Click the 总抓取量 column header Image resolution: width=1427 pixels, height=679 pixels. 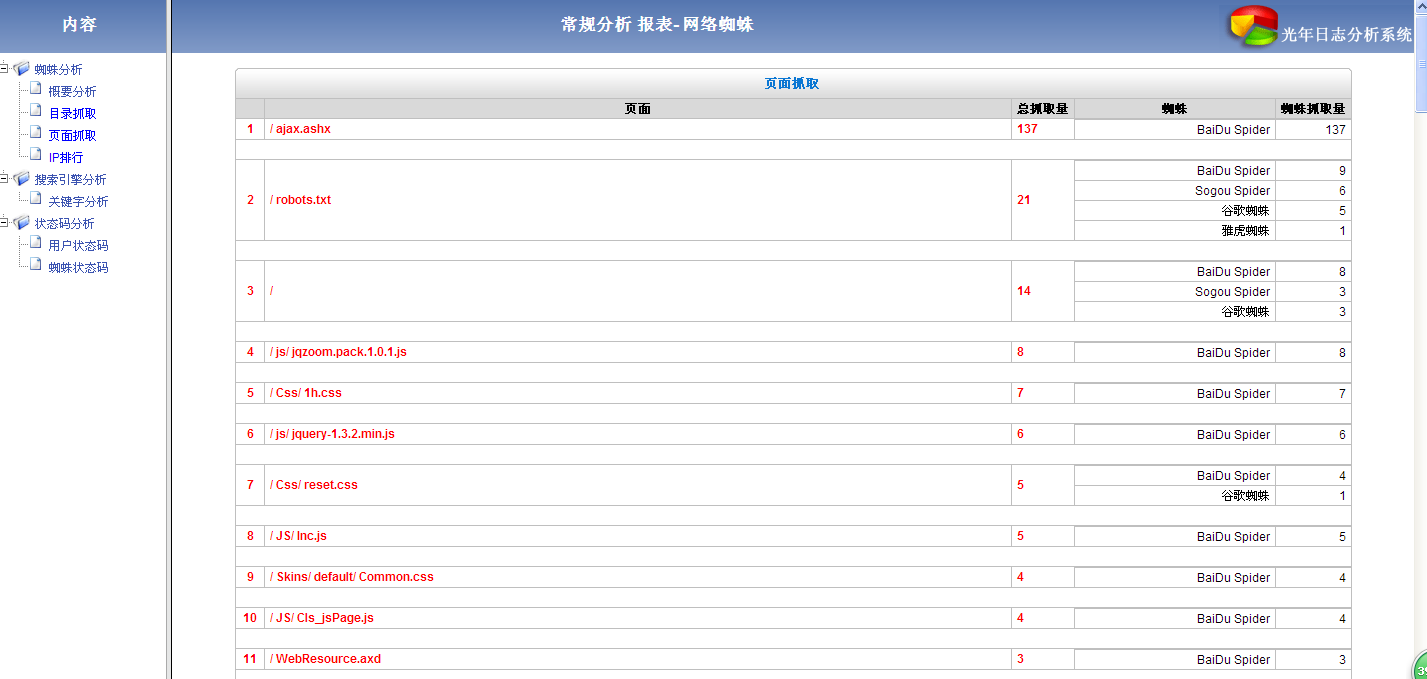pyautogui.click(x=1042, y=109)
